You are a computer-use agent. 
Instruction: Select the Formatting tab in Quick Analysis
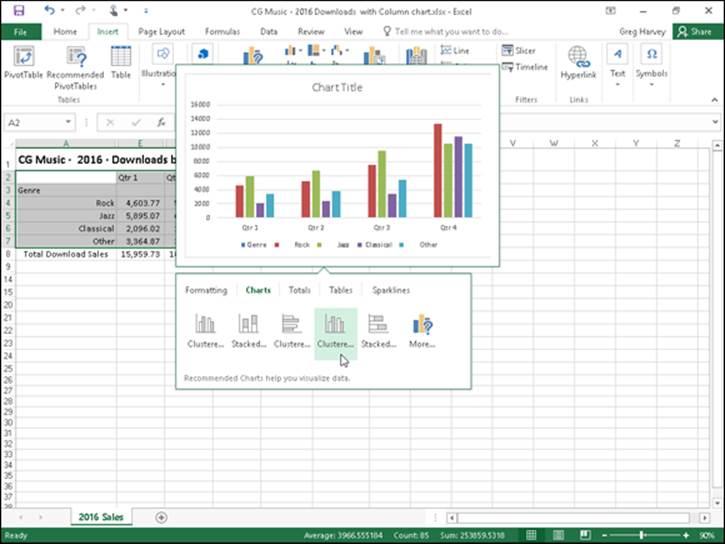tap(206, 290)
